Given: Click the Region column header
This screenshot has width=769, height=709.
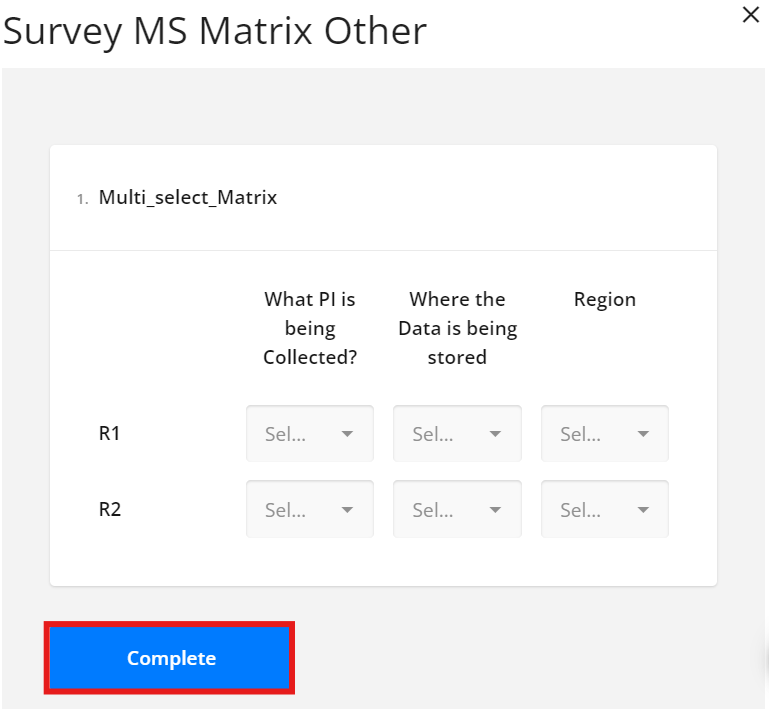Looking at the screenshot, I should pos(605,299).
